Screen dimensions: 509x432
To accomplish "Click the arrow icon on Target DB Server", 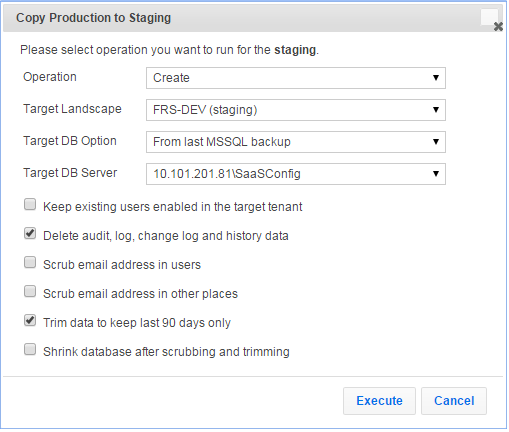I will point(435,174).
